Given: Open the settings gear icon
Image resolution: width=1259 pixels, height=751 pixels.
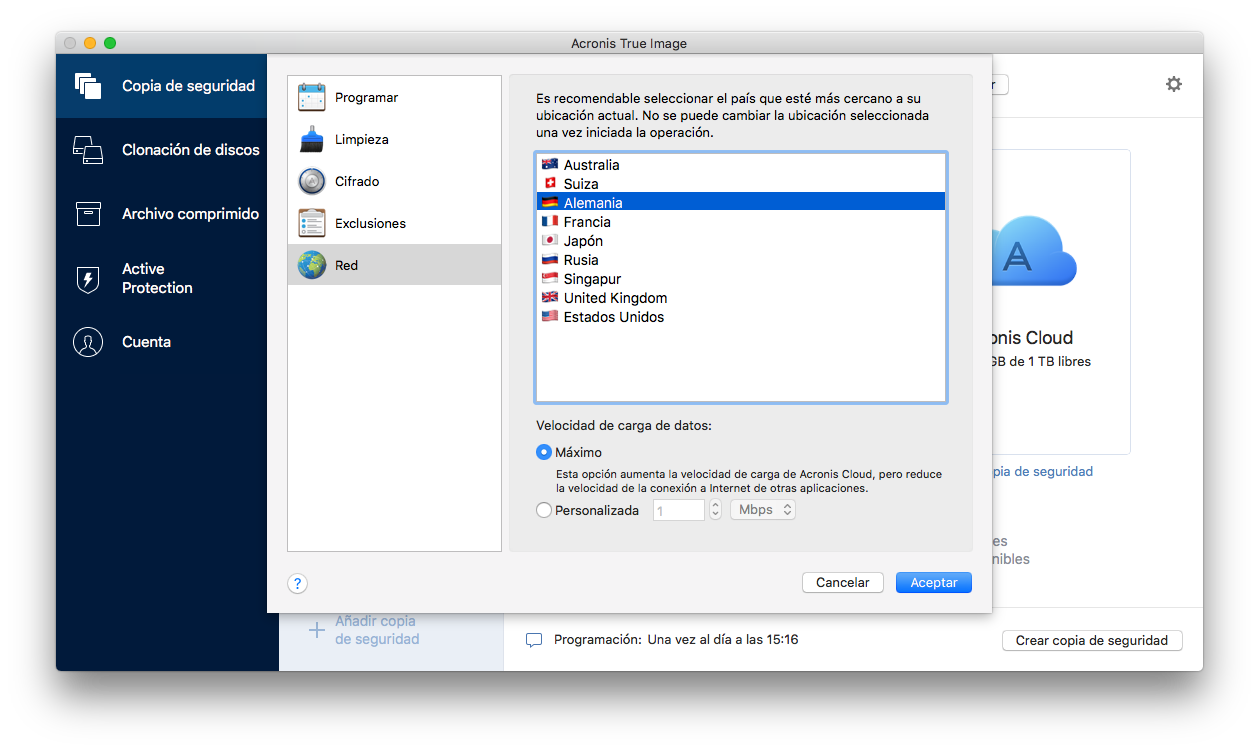Looking at the screenshot, I should pos(1174,85).
